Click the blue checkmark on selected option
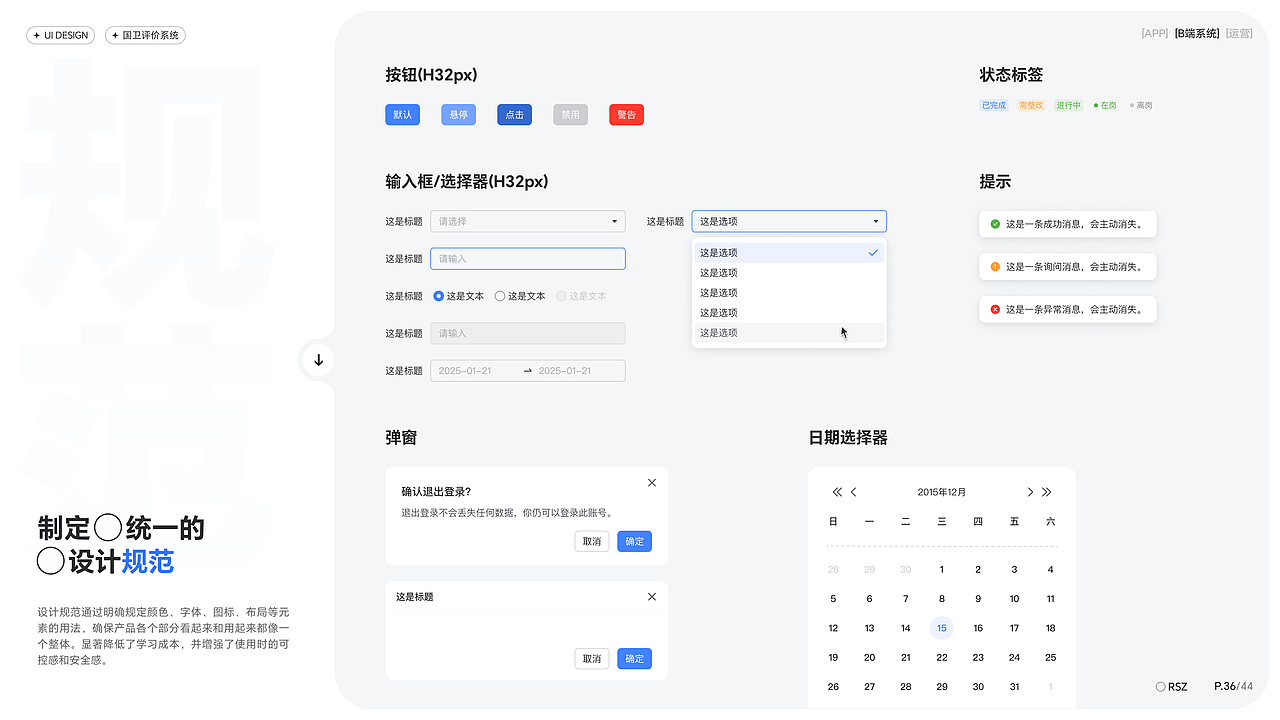The image size is (1280, 720). click(873, 253)
